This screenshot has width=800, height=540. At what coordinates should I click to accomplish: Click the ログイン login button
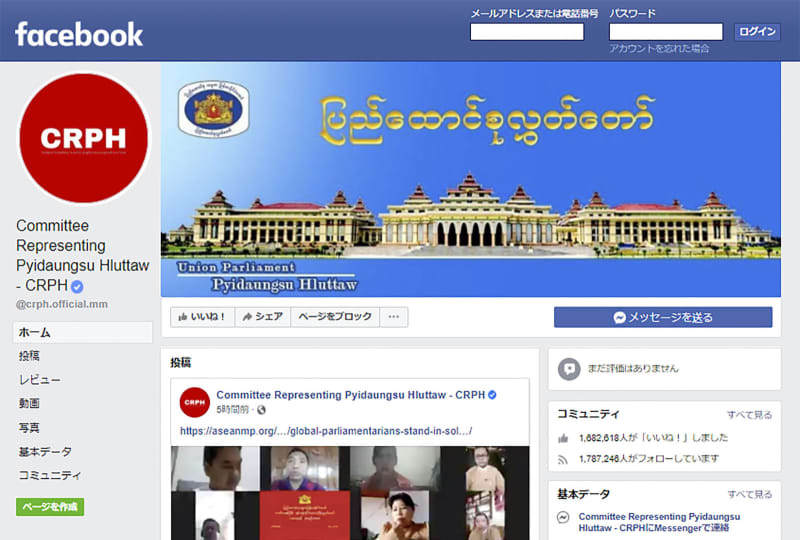(x=757, y=32)
